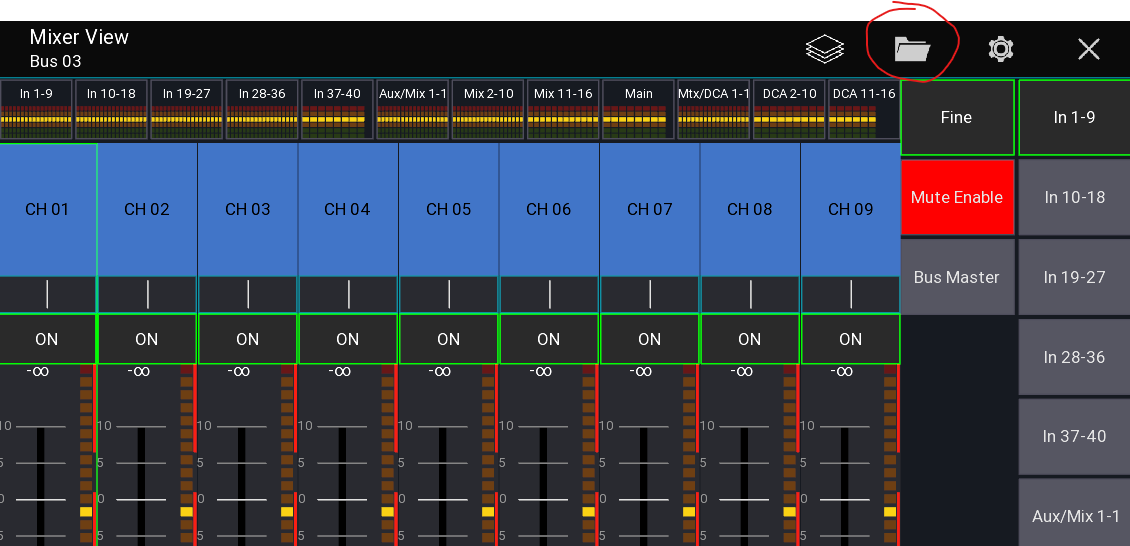Click the CH 06 fader track
The image size is (1130, 546).
(x=543, y=486)
